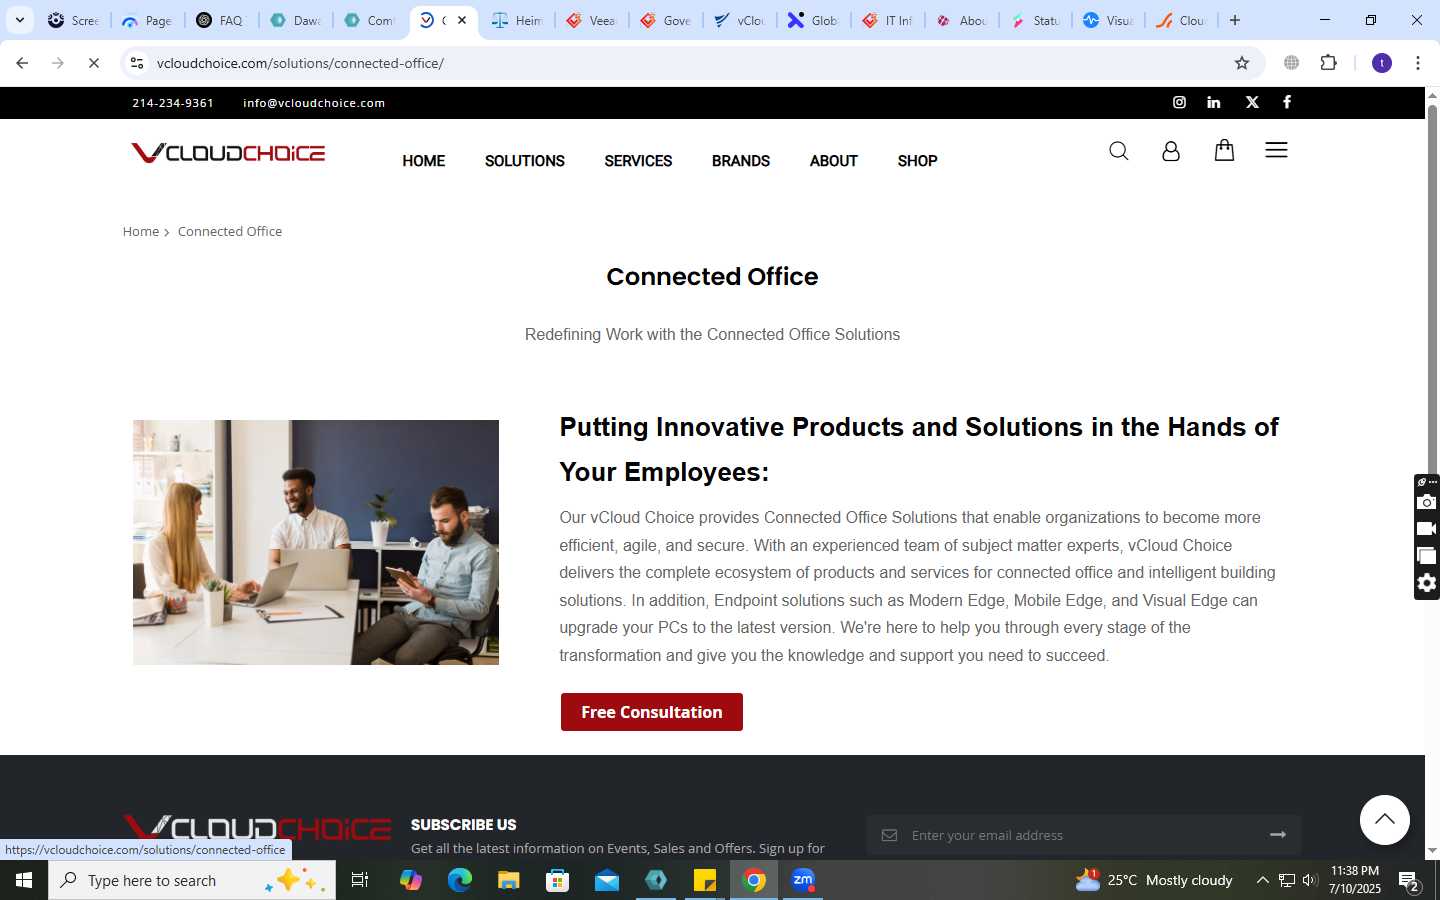Viewport: 1440px width, 900px height.
Task: Open the ABOUT menu
Action: [x=834, y=161]
